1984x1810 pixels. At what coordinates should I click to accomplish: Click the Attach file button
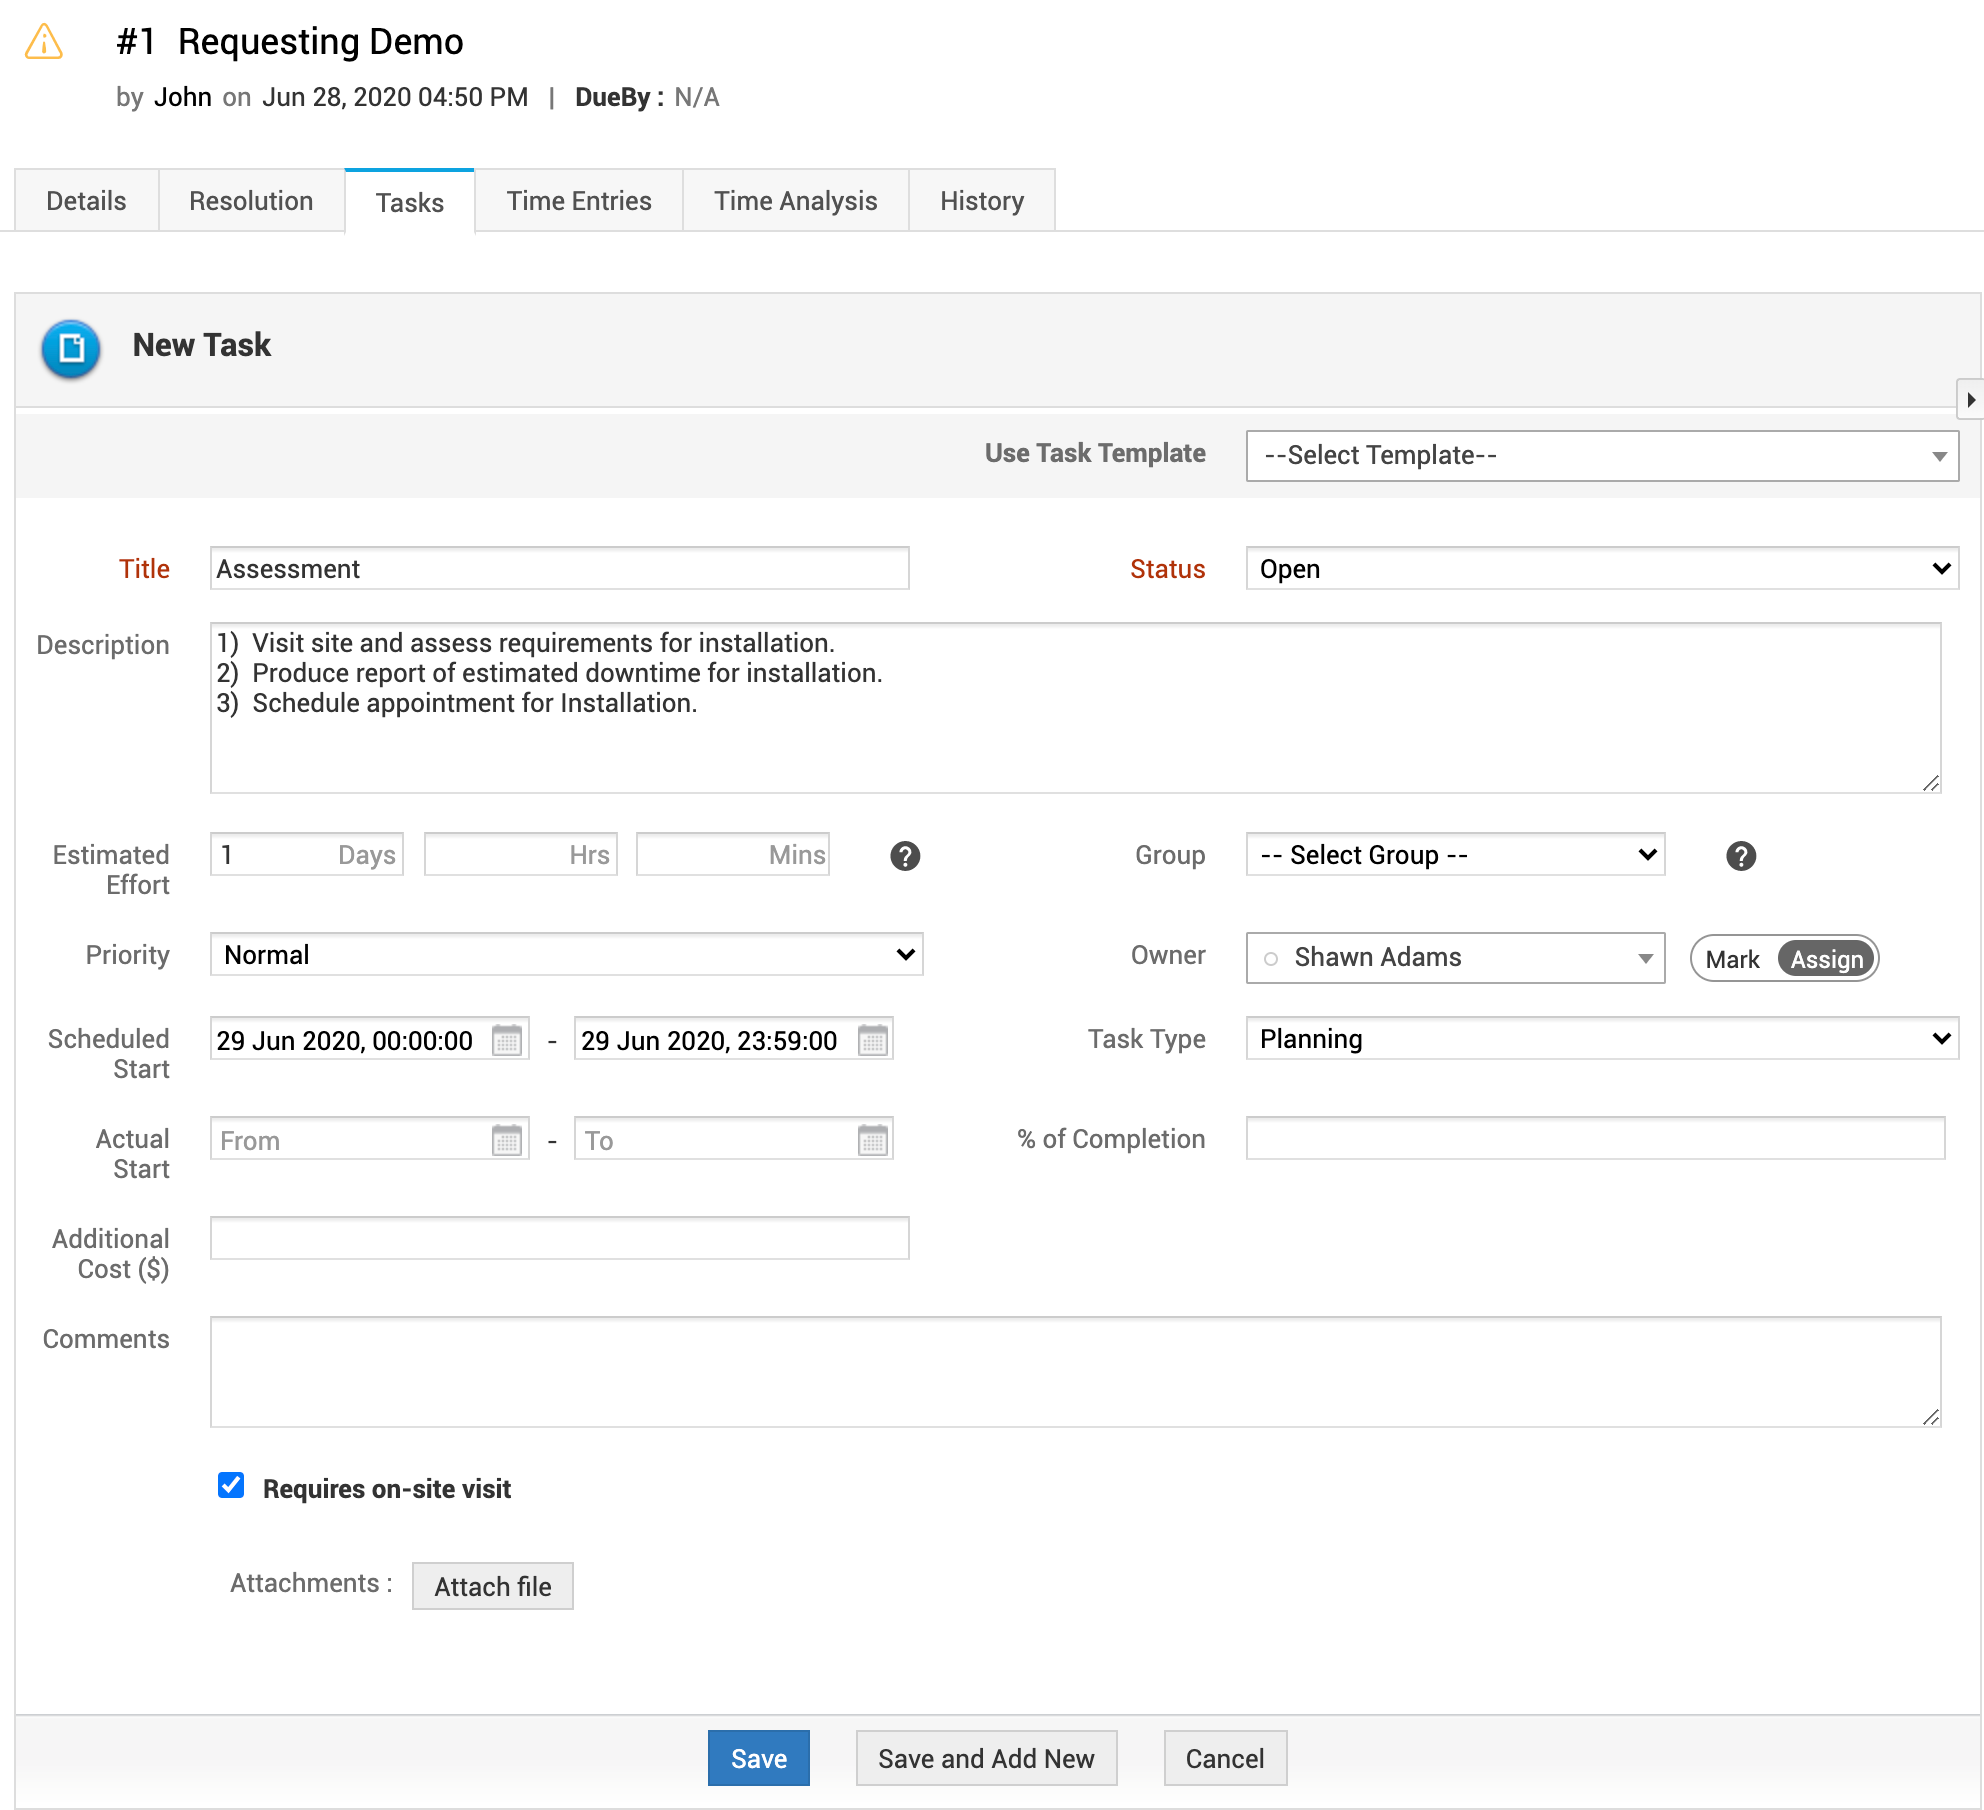click(492, 1587)
